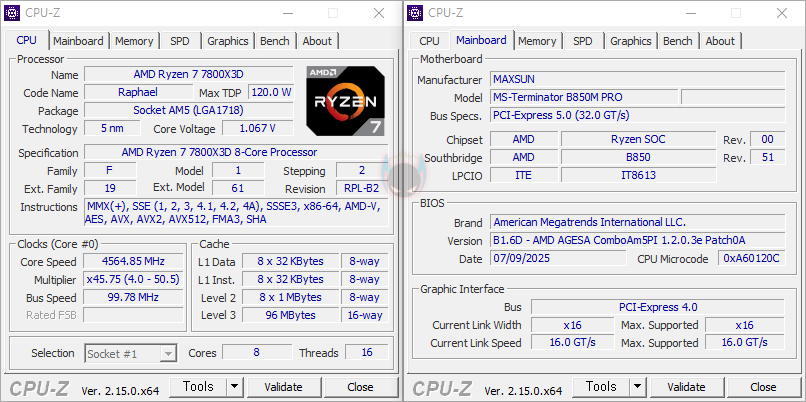
Task: Click the 4564.85 MHz core speed value
Action: point(133,261)
